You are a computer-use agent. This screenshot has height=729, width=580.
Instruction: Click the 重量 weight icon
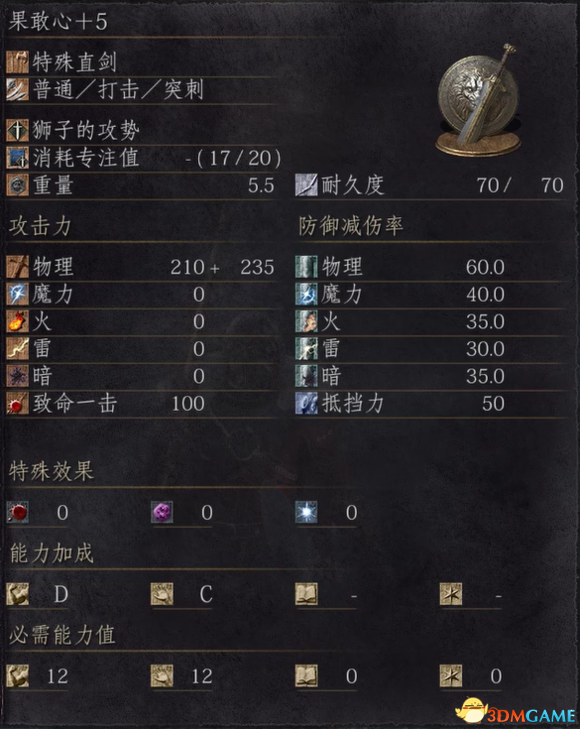pos(18,185)
